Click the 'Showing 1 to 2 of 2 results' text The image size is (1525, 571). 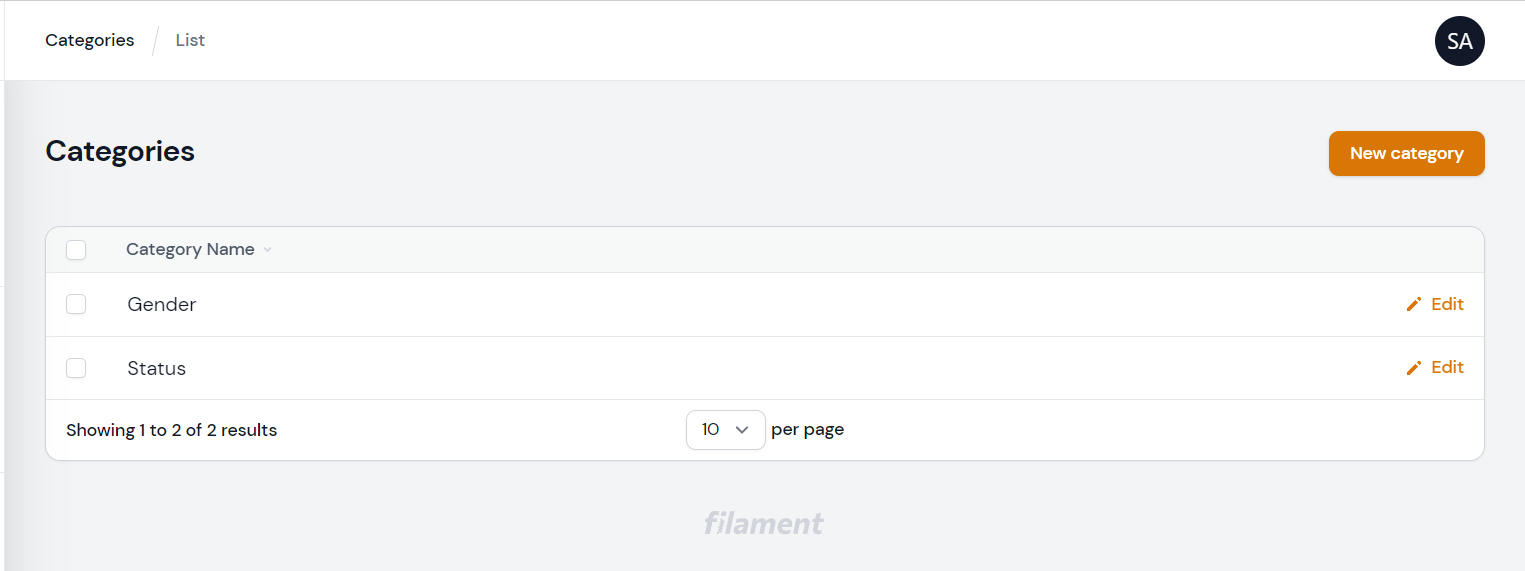click(x=171, y=431)
